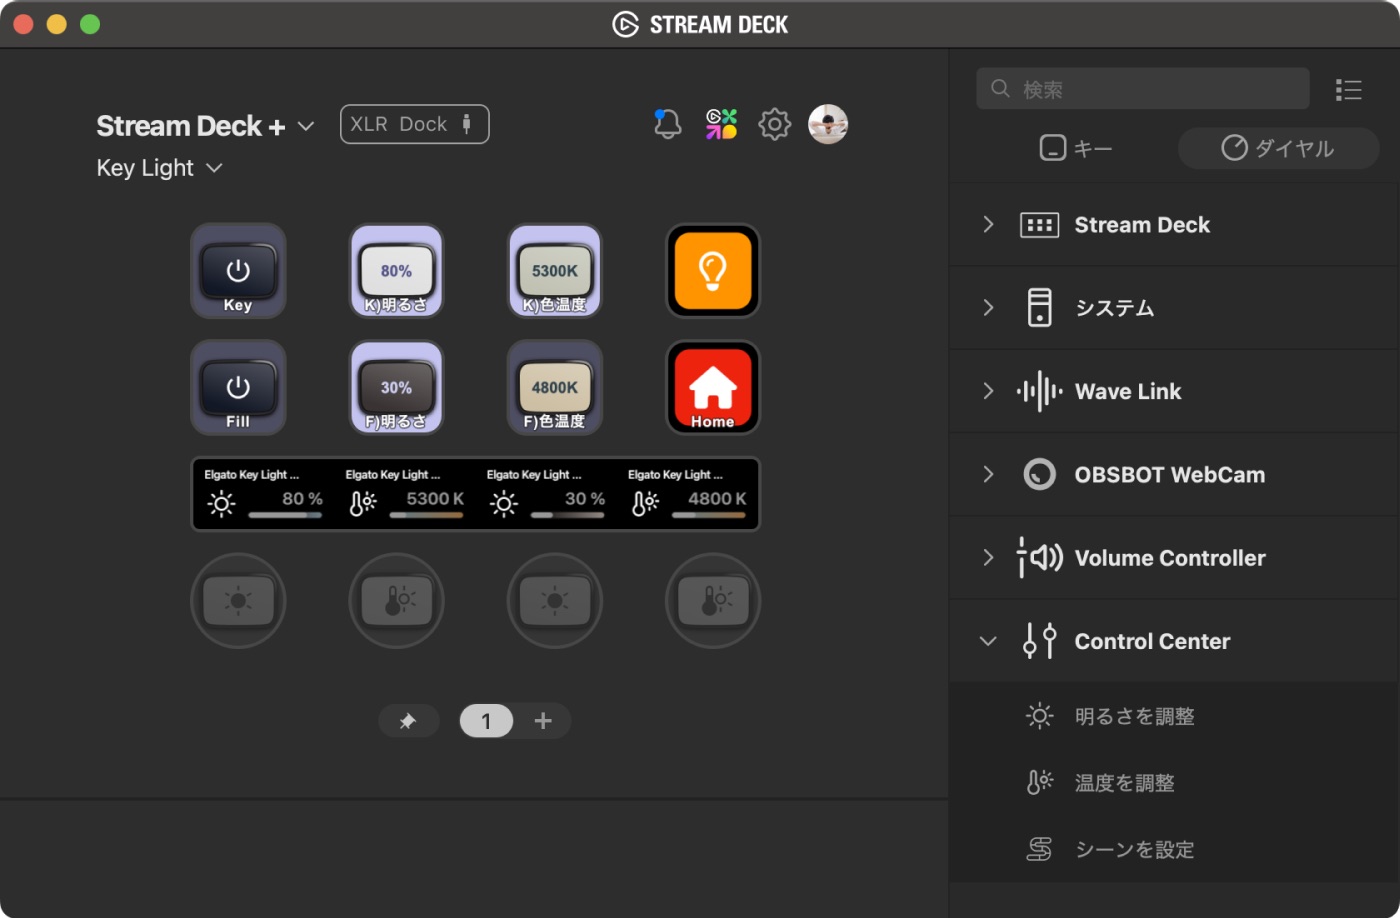Click the OBSBOT WebCam category icon
This screenshot has width=1400, height=918.
pos(1039,474)
